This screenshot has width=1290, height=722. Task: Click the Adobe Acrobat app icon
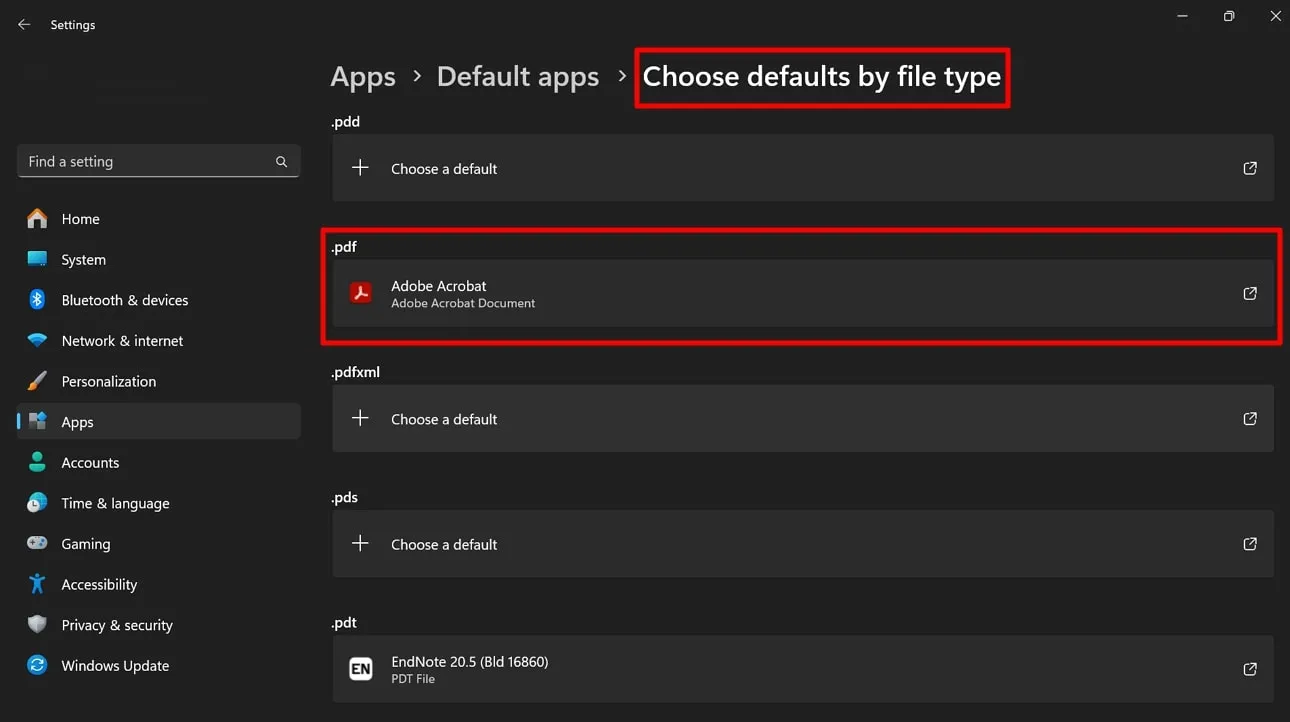[x=360, y=293]
